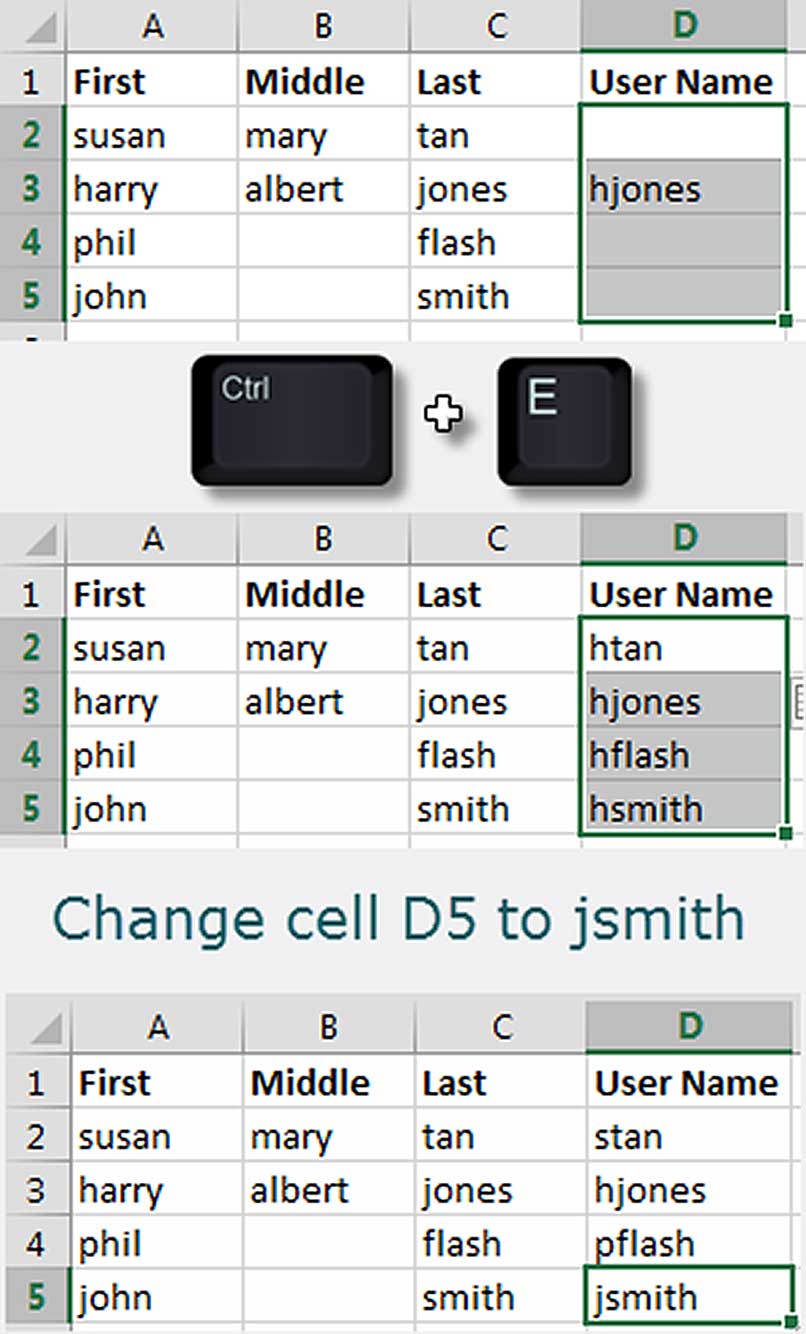Click the row 3 header in the middle spreadsheet
Image resolution: width=806 pixels, height=1334 pixels.
(x=32, y=702)
